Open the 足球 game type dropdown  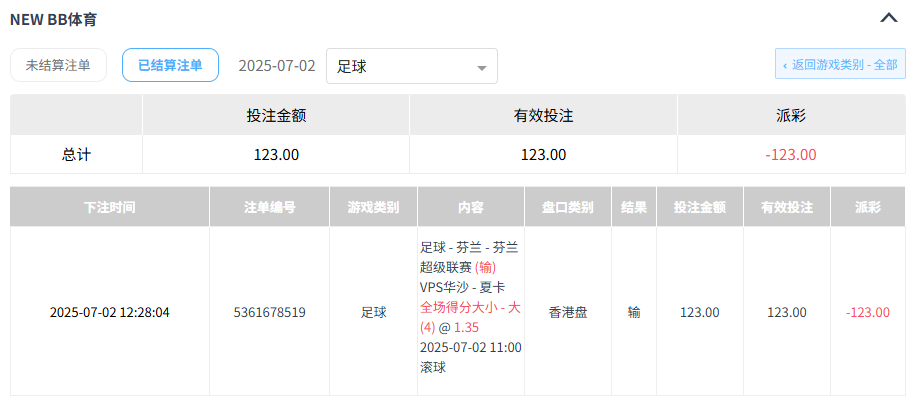click(x=411, y=66)
